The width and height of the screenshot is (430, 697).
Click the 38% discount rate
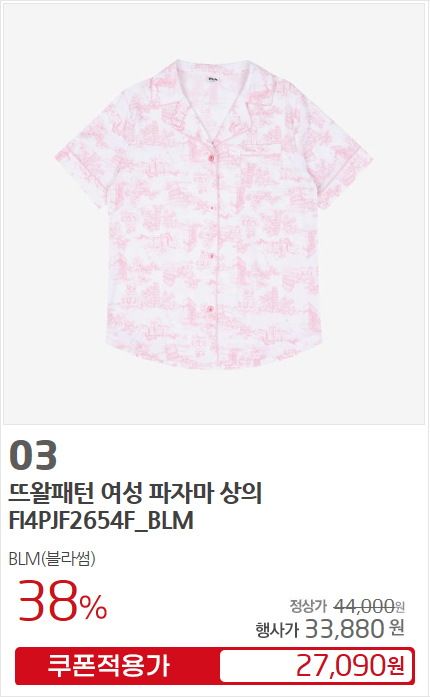[x=63, y=601]
